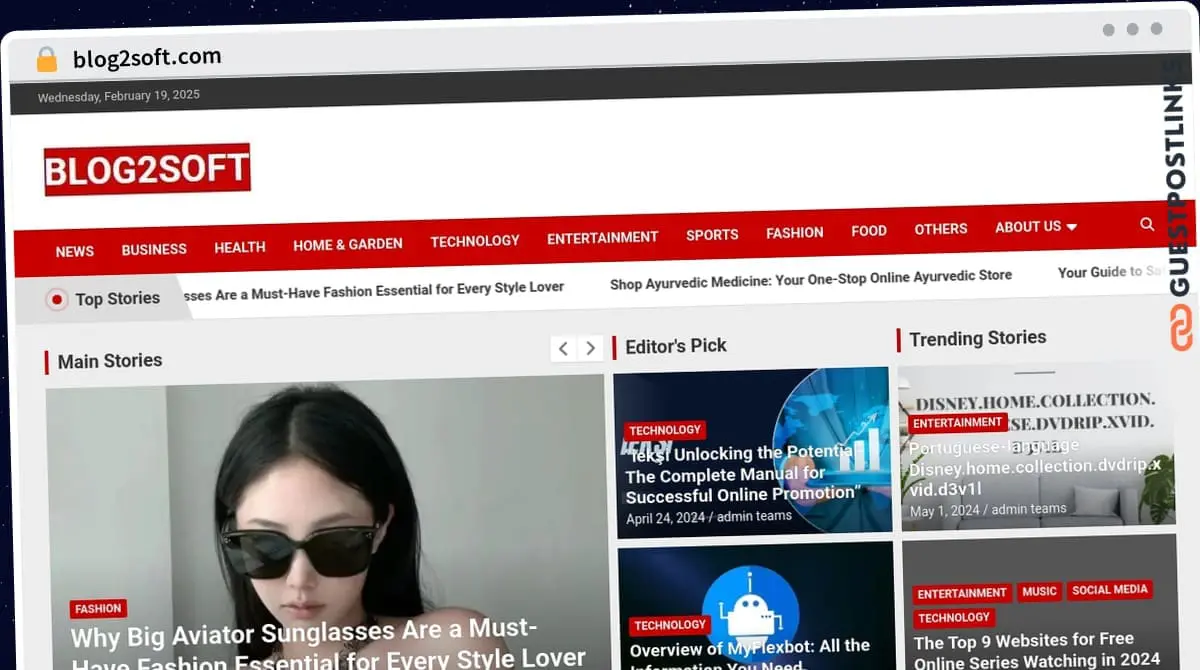The width and height of the screenshot is (1200, 670).
Task: Click the Editor's Pick heading
Action: point(676,346)
